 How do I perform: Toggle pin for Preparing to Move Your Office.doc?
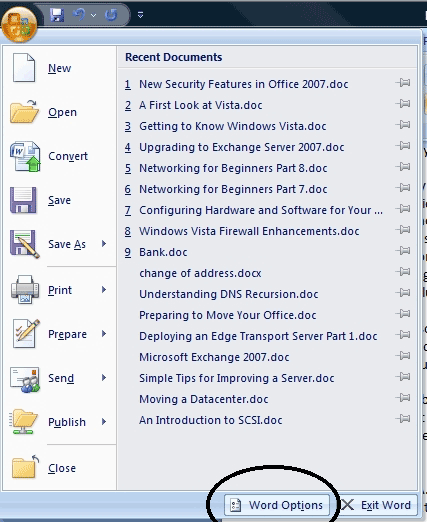pyautogui.click(x=403, y=314)
